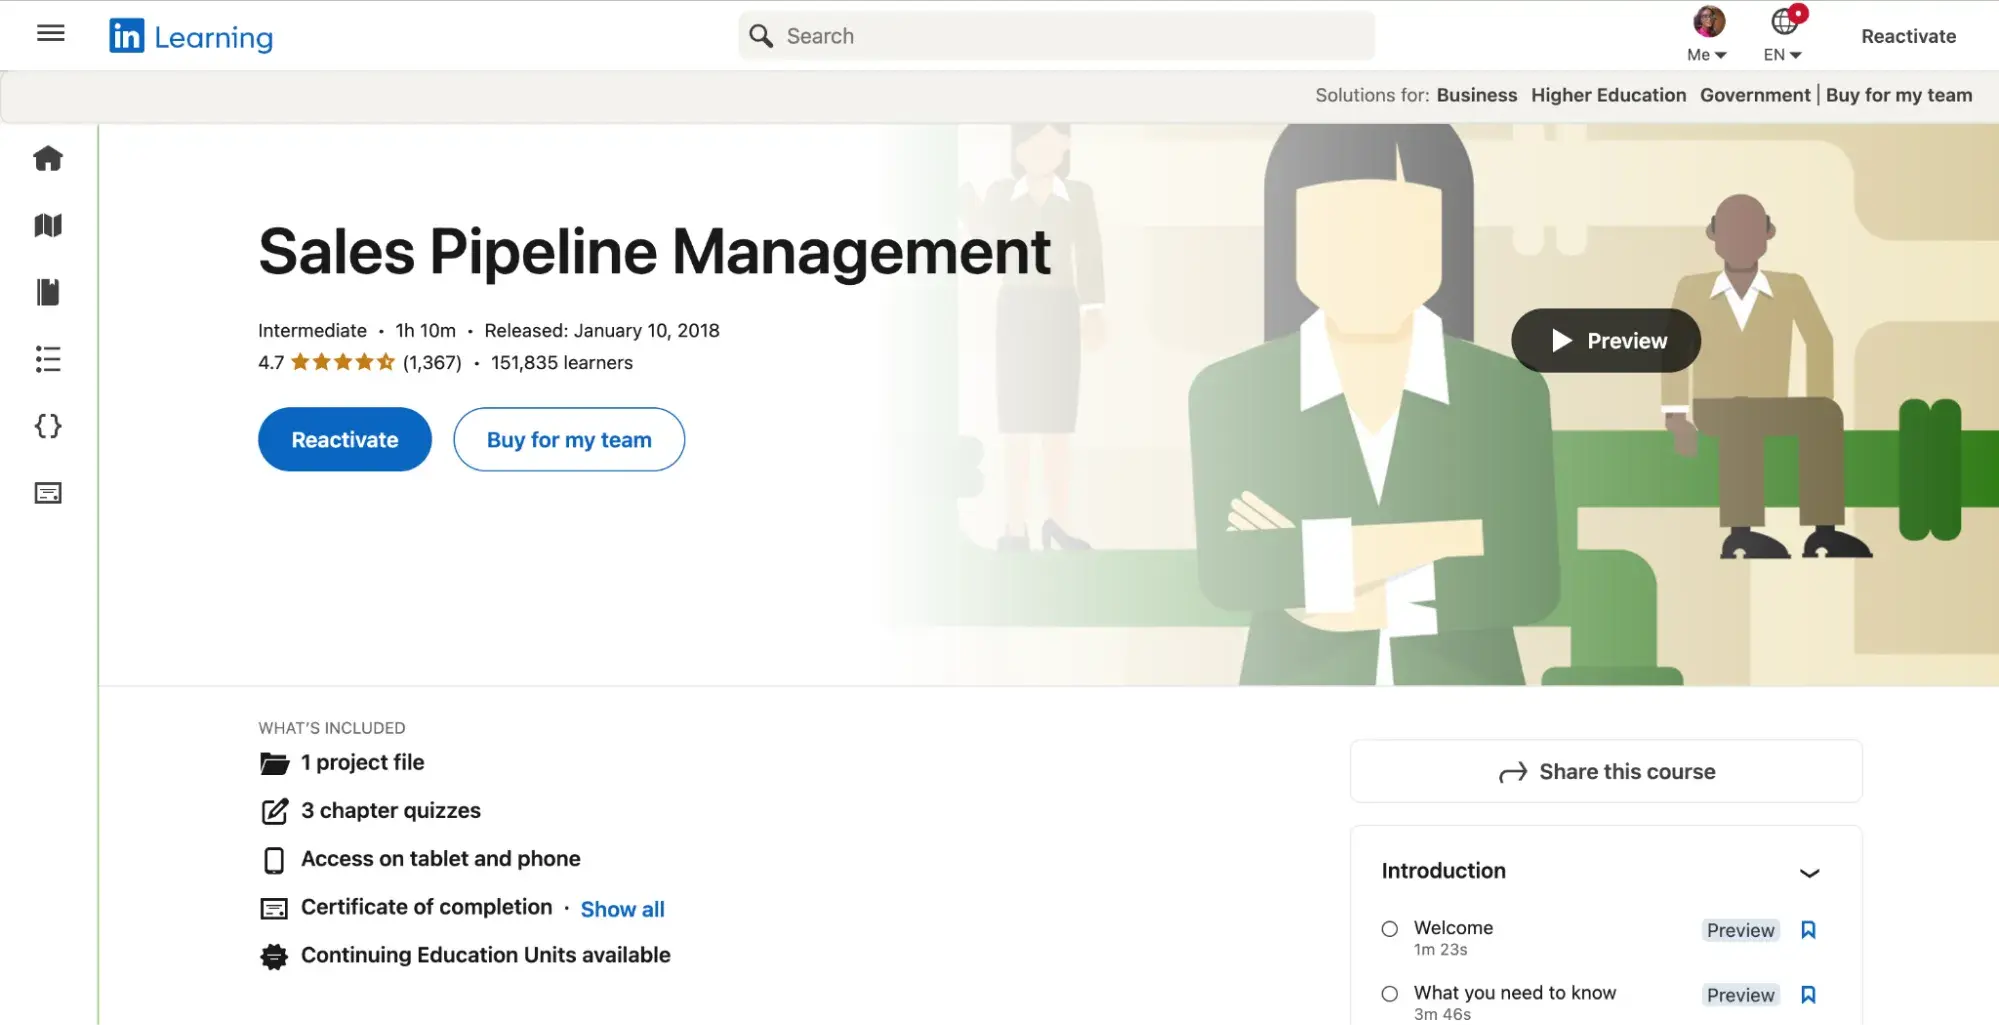Open the curly braces code icon
This screenshot has height=1025, width=1999.
point(48,426)
